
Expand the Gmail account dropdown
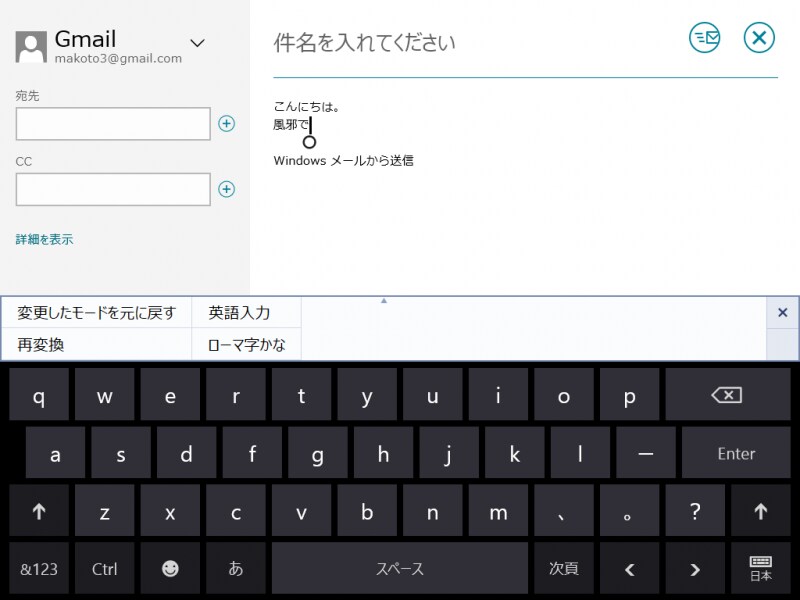197,44
